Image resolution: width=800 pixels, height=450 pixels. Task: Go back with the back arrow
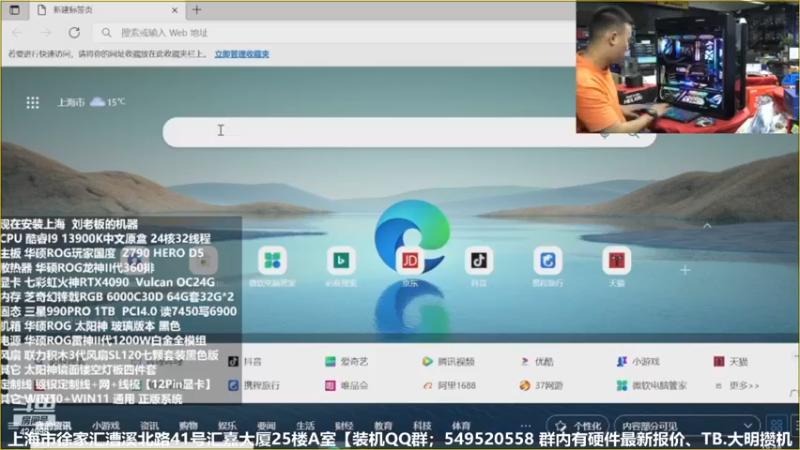click(18, 33)
